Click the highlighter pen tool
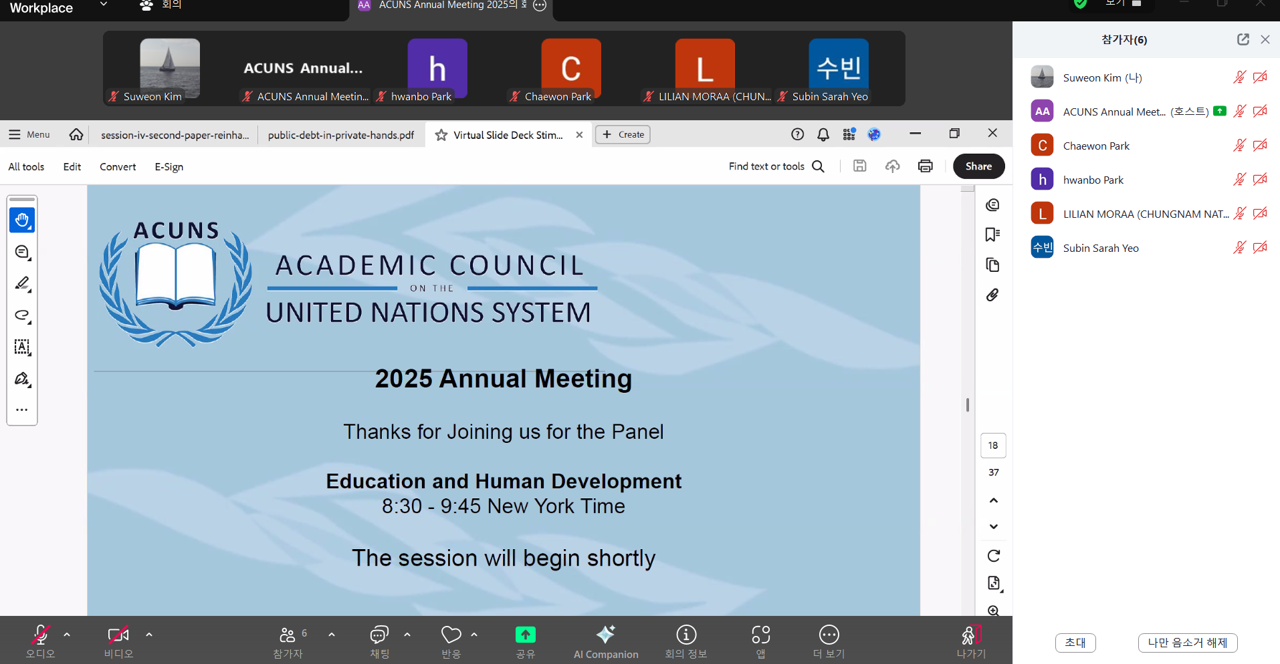Viewport: 1280px width, 664px height. [x=22, y=284]
